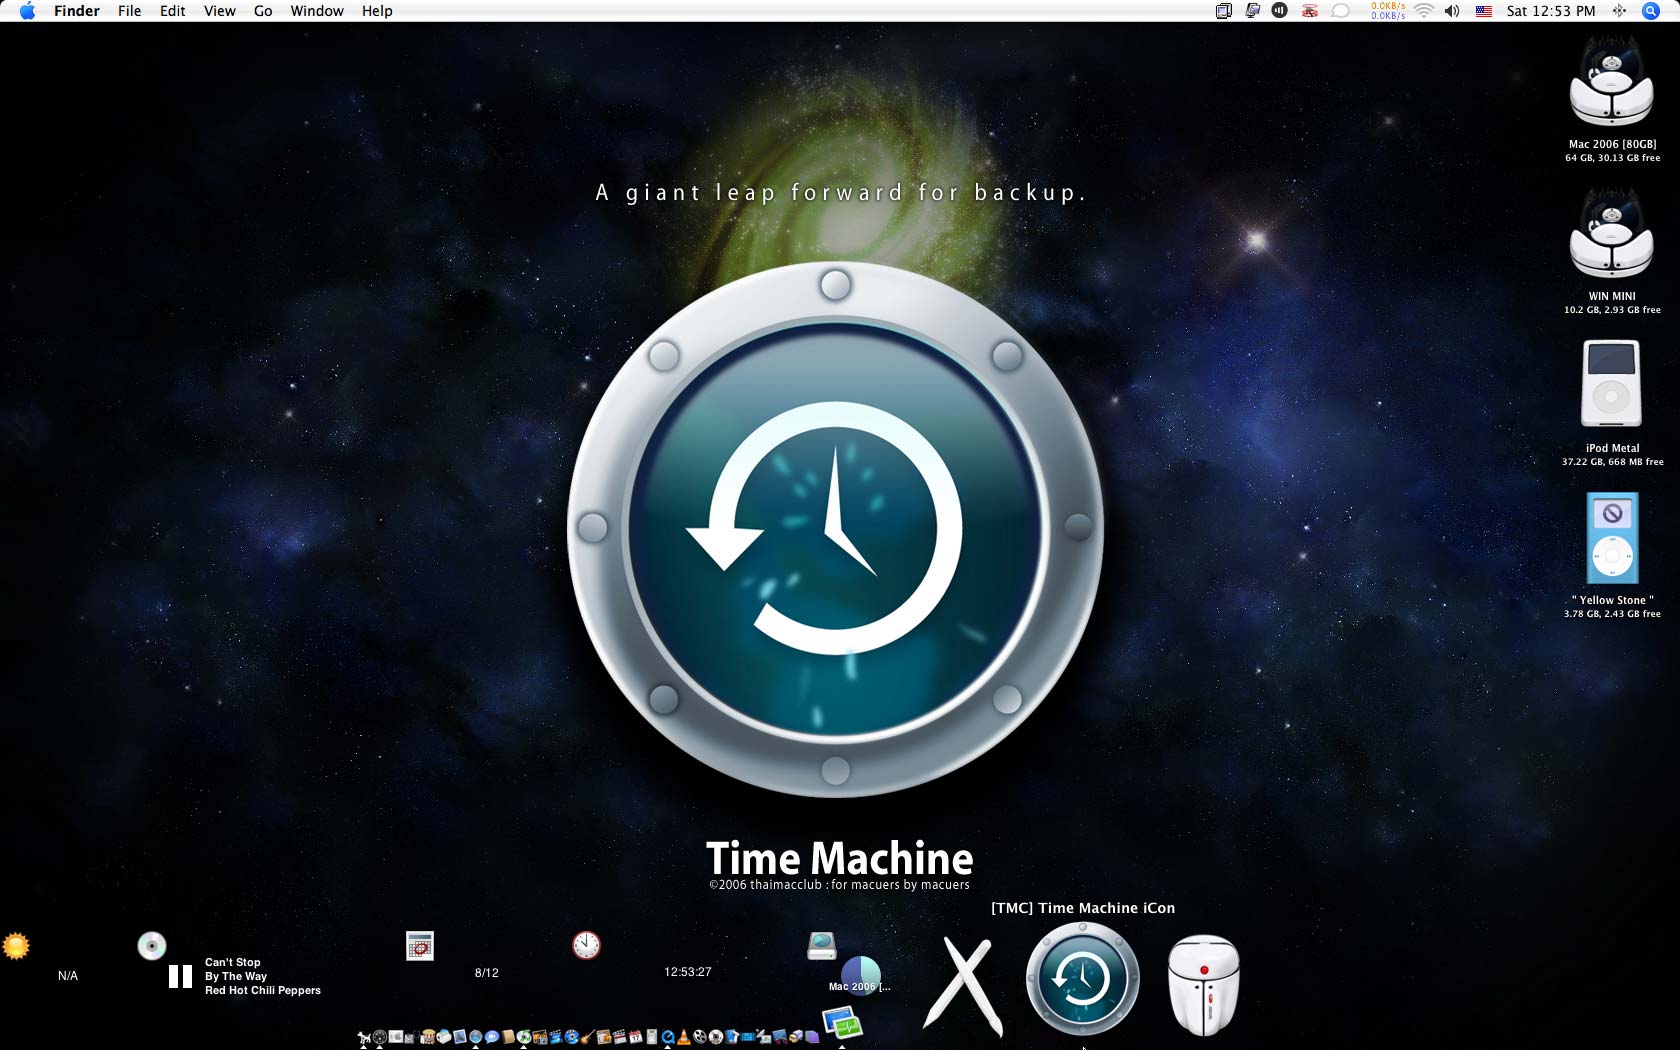
Task: Open iChat from the small dock
Action: click(492, 1037)
